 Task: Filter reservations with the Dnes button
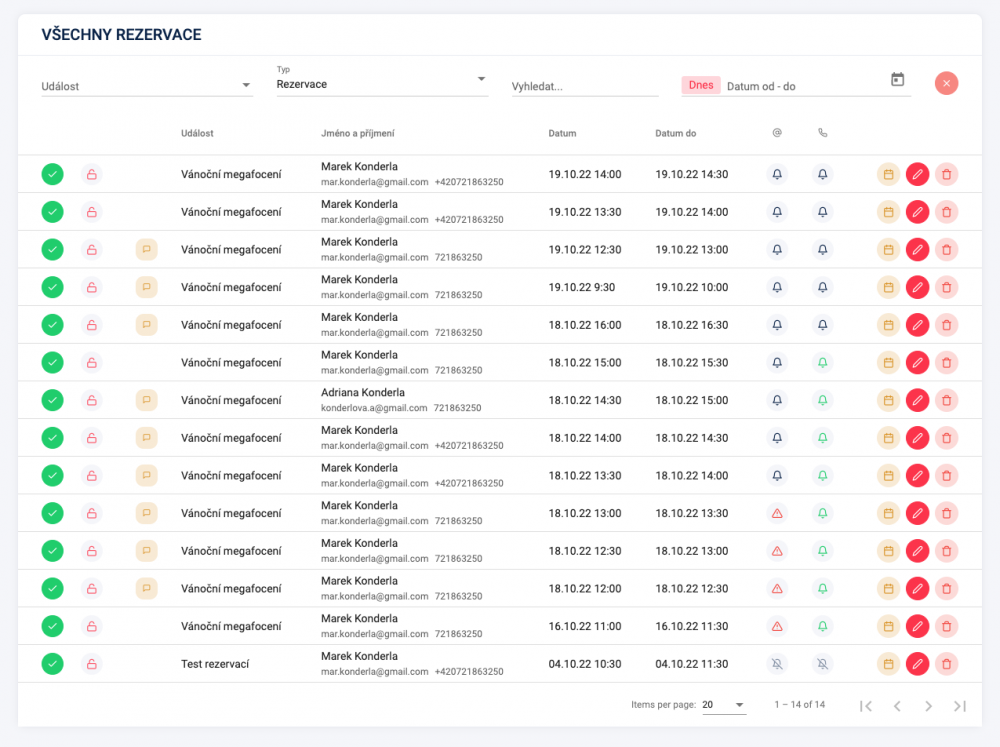pyautogui.click(x=701, y=85)
